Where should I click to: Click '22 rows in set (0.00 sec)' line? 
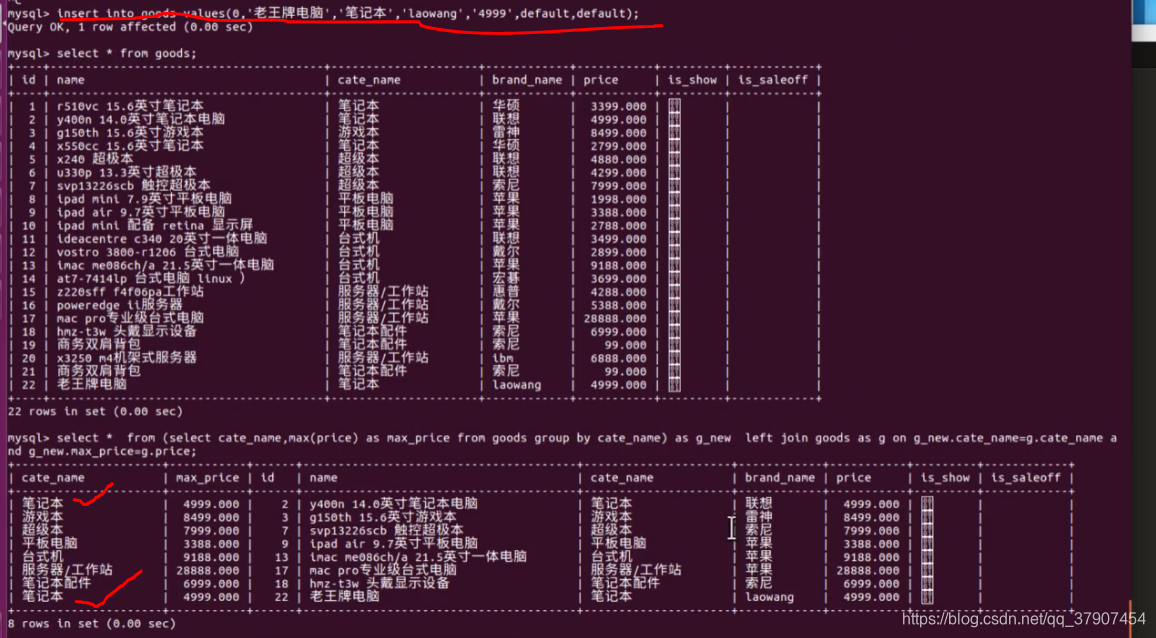pos(95,411)
